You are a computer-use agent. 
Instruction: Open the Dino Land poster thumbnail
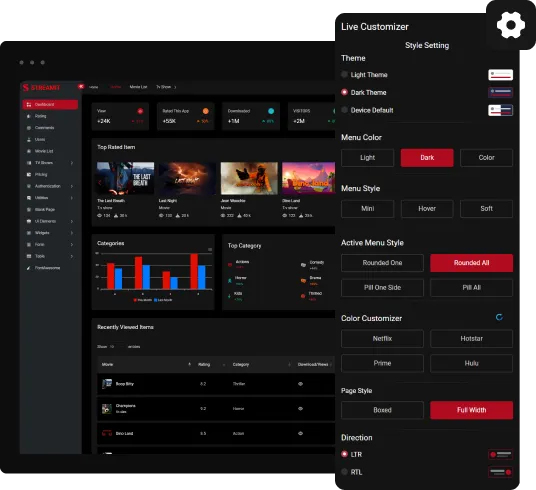point(308,178)
